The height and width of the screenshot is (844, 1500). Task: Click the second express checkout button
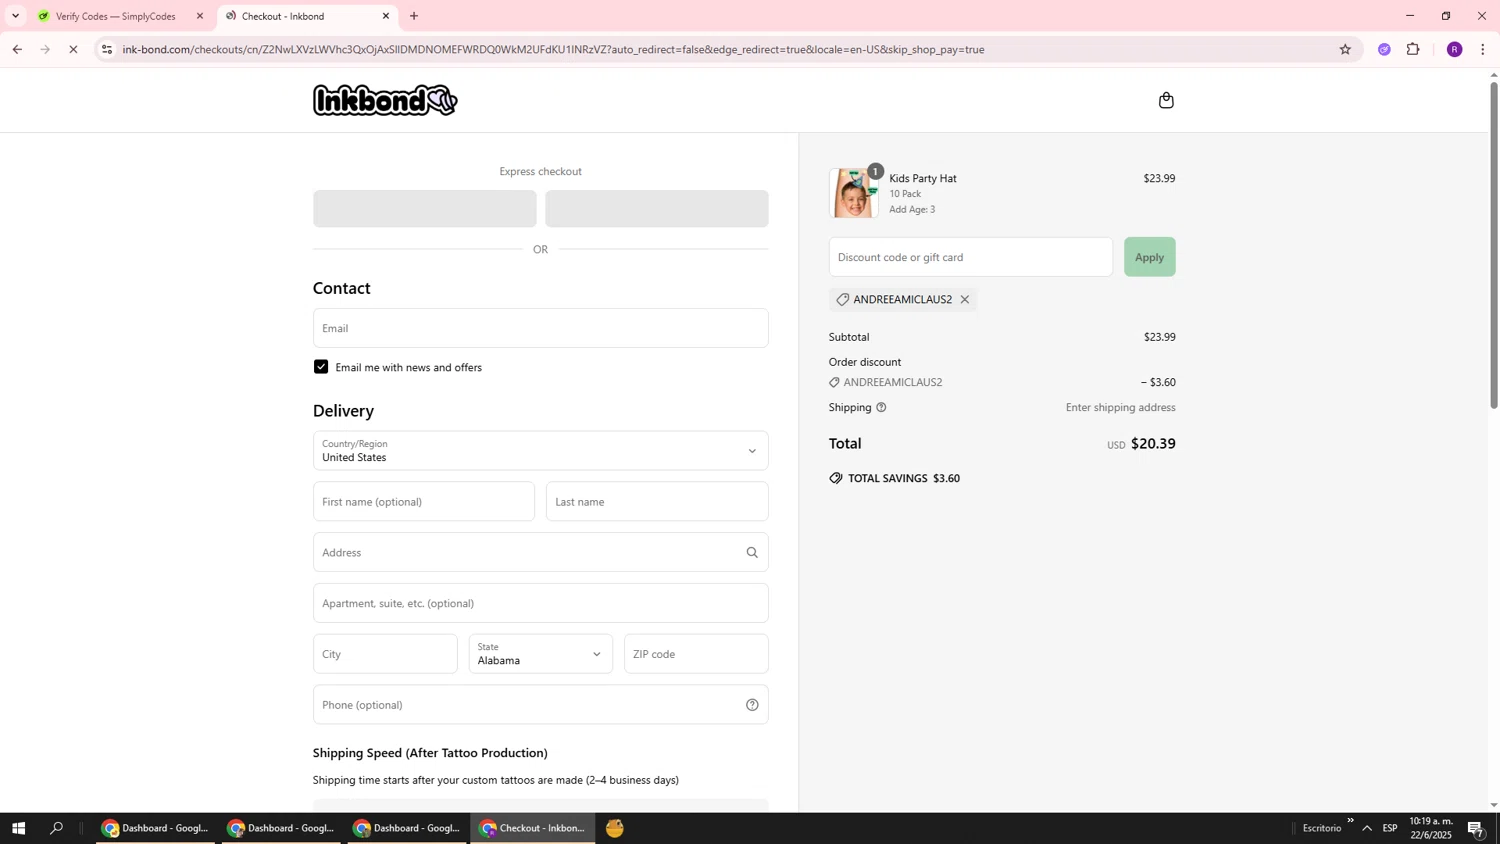(x=656, y=209)
